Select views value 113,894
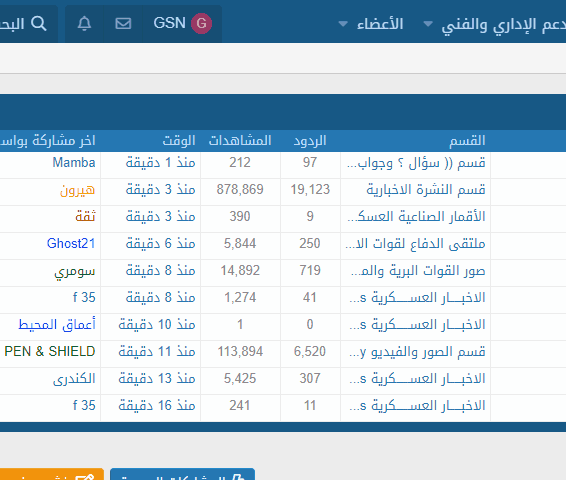 click(x=240, y=352)
